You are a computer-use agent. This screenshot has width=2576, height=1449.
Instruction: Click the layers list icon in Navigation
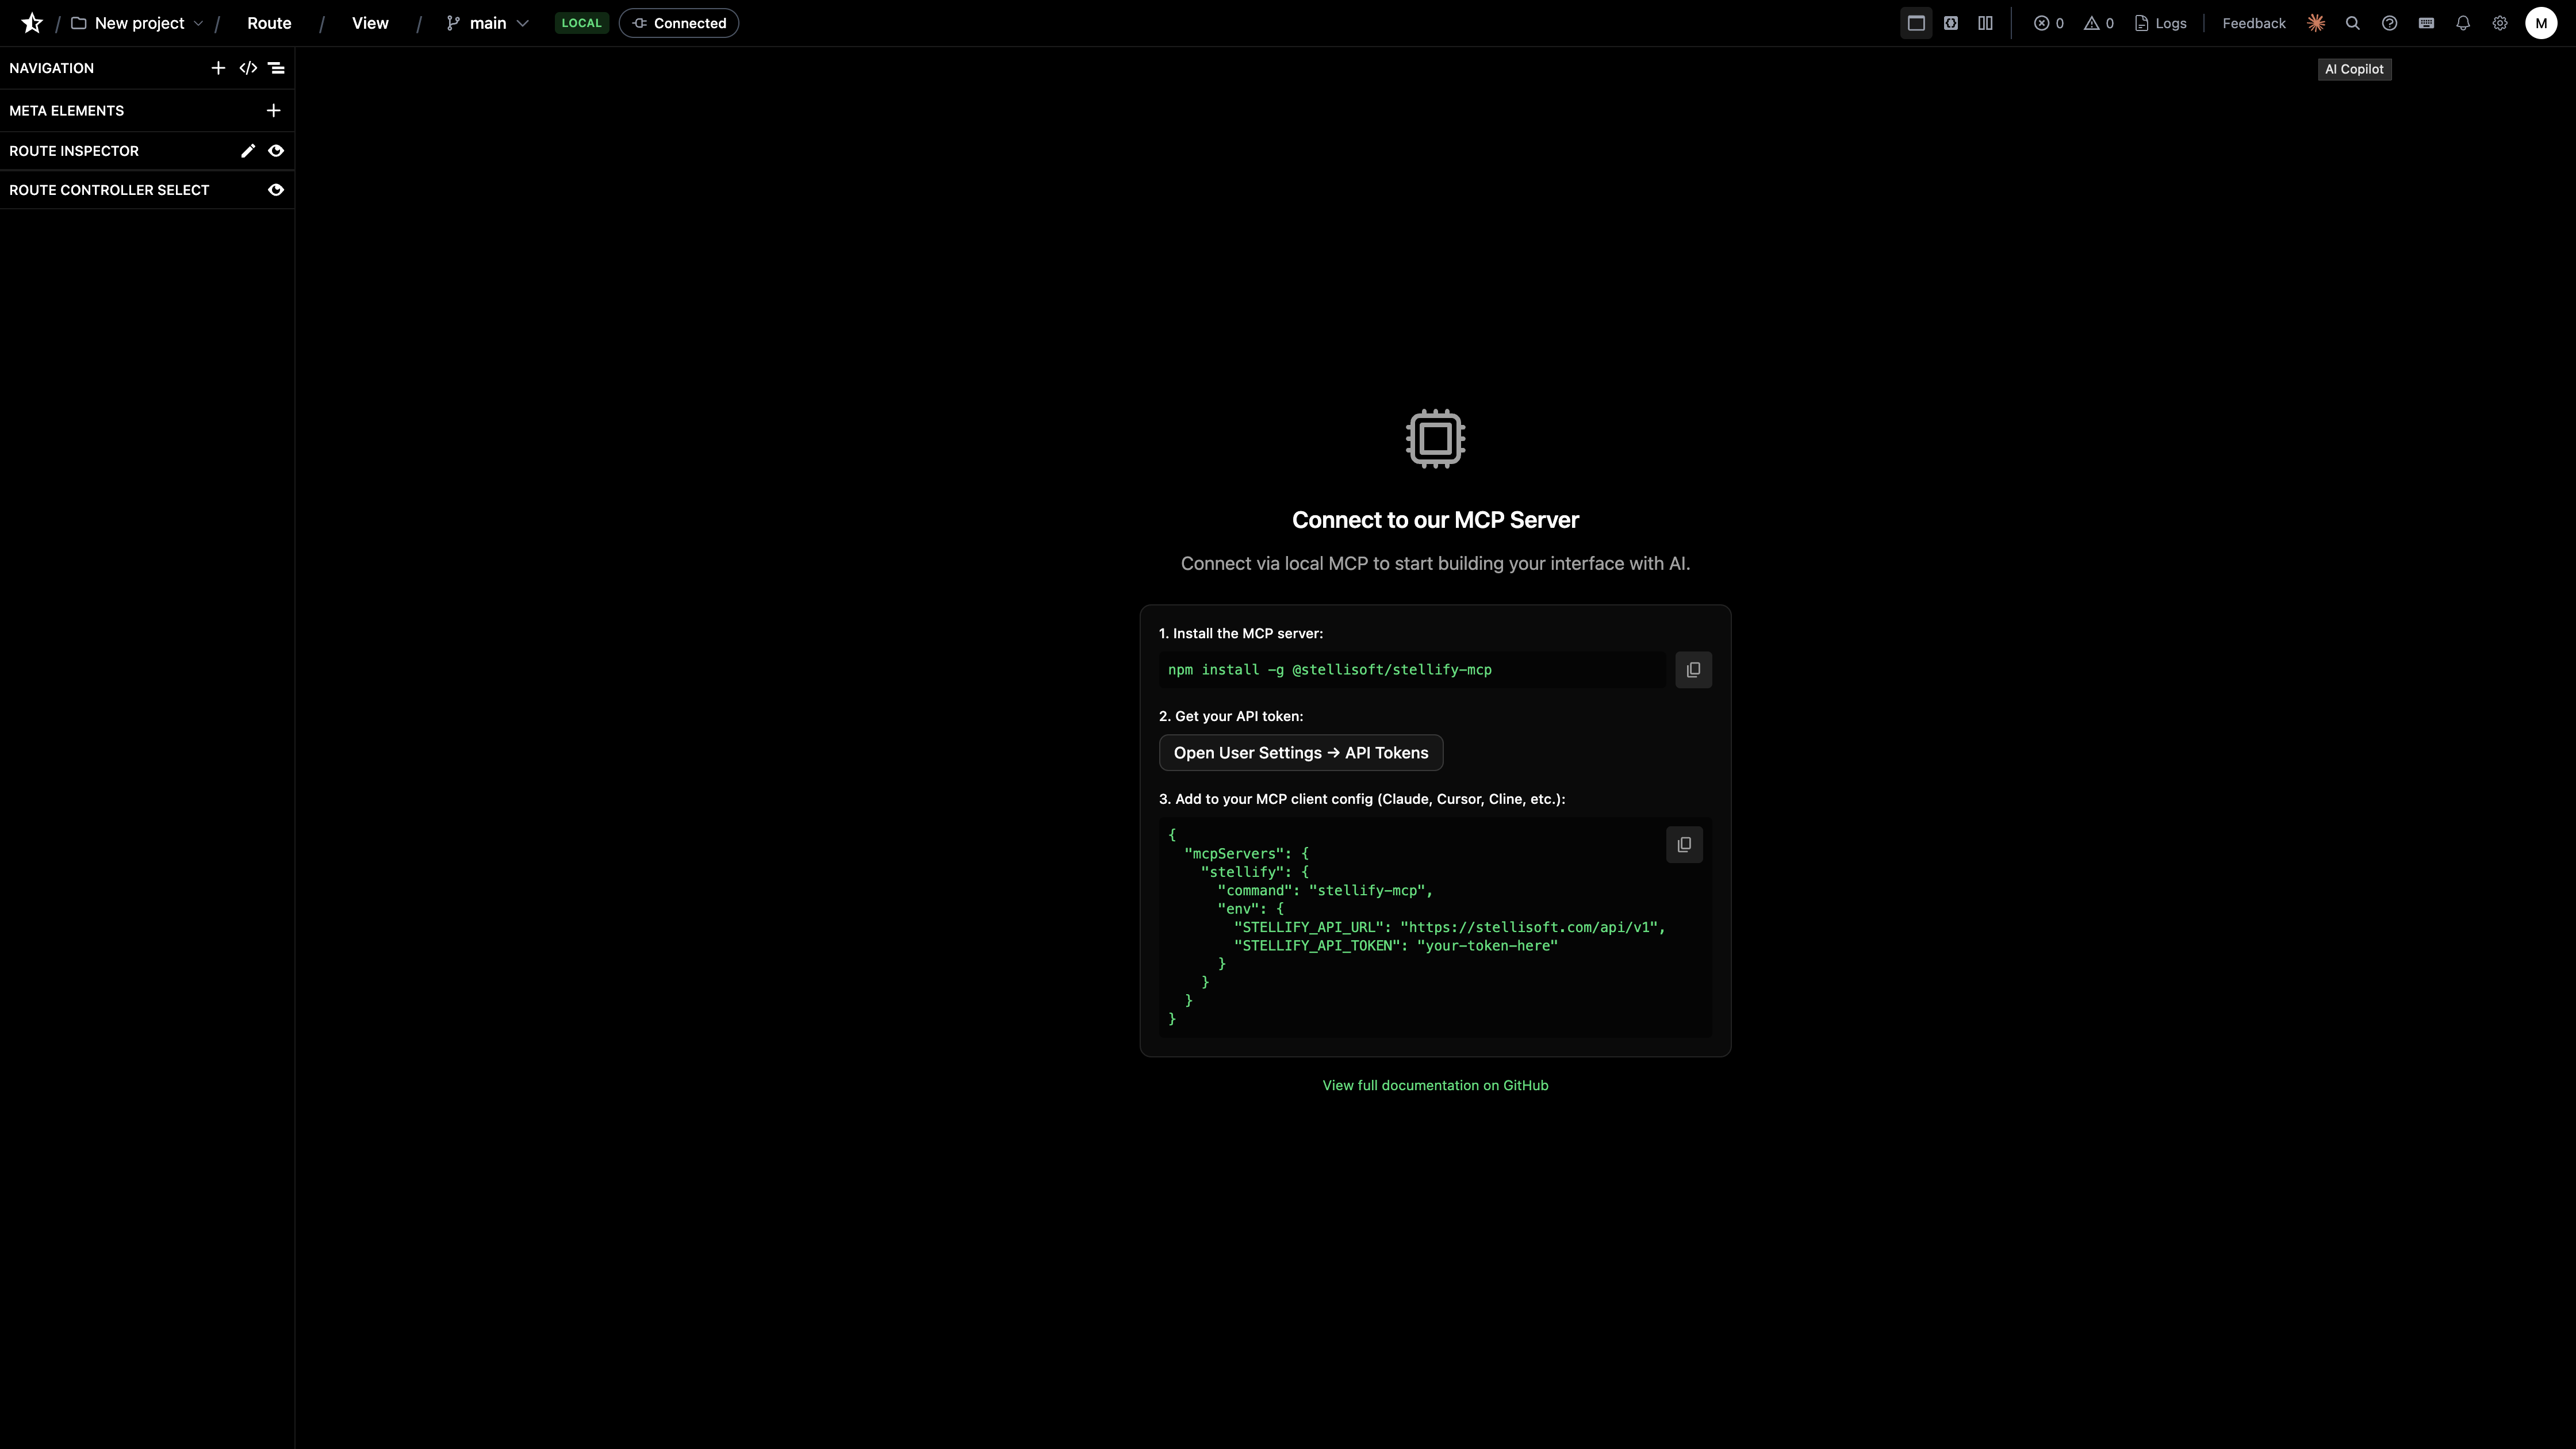[276, 68]
